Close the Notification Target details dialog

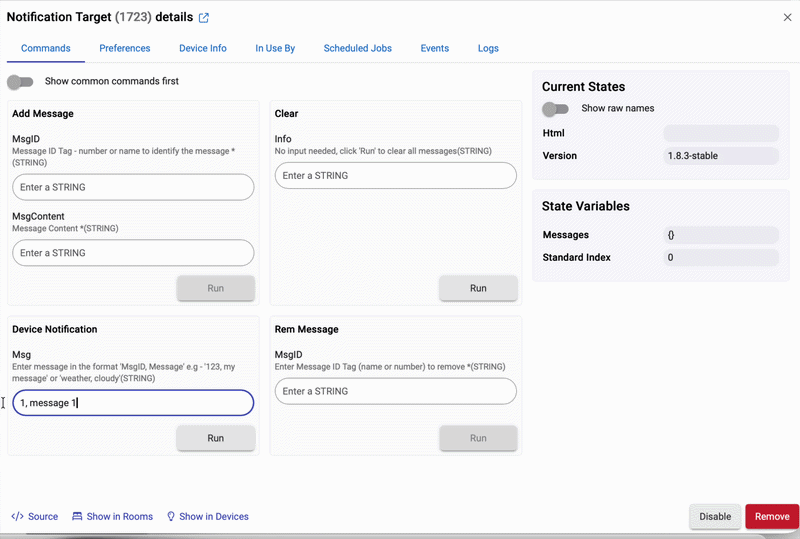pos(787,17)
